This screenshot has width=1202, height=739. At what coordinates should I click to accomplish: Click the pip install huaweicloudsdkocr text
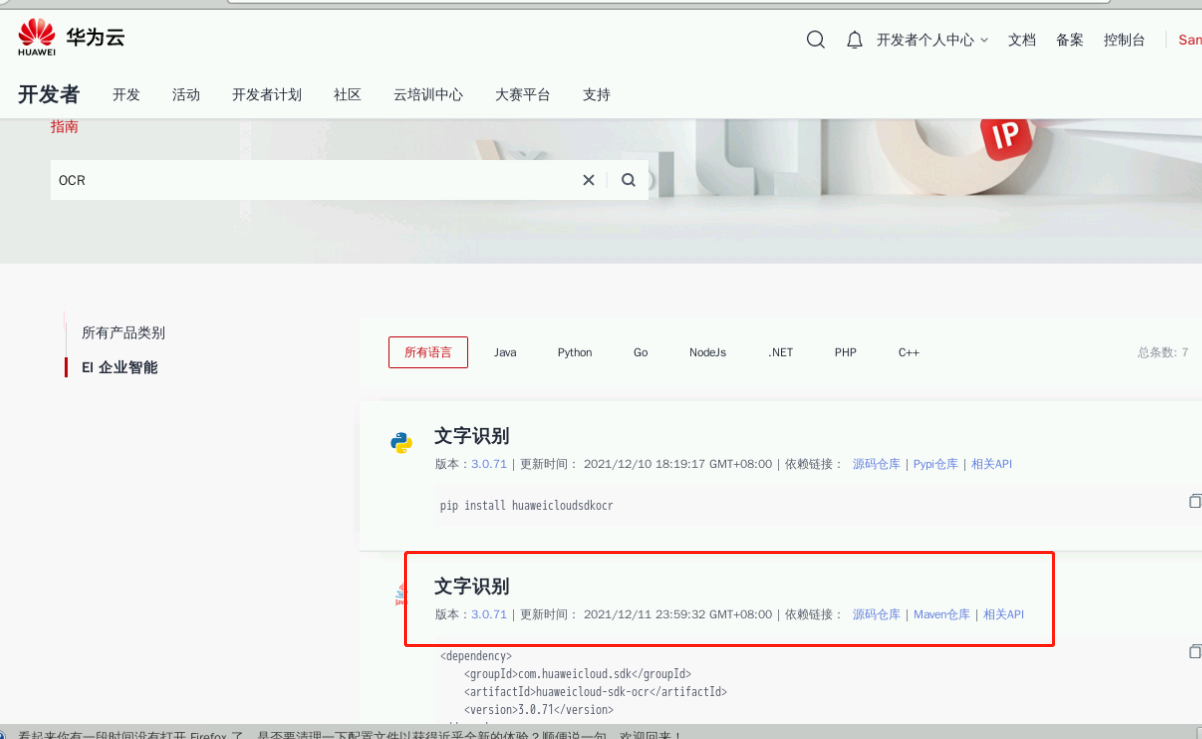point(526,506)
